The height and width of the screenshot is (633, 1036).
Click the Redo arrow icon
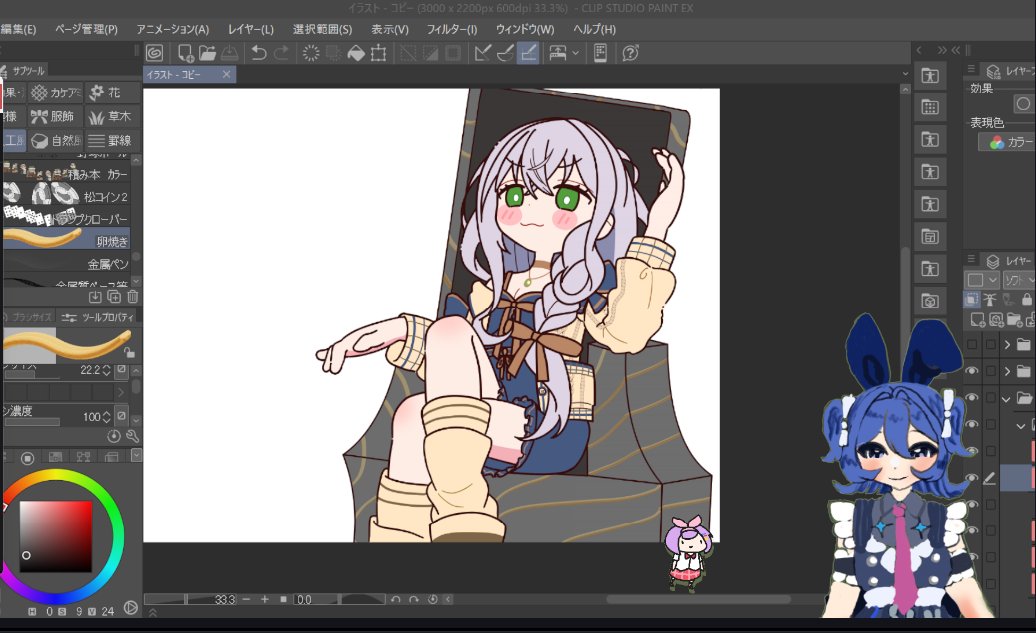pyautogui.click(x=281, y=53)
